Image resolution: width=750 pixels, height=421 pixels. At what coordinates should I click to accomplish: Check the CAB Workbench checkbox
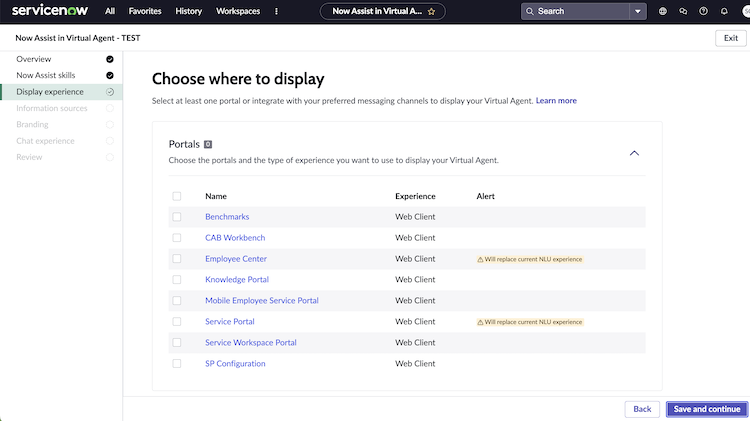(x=177, y=238)
